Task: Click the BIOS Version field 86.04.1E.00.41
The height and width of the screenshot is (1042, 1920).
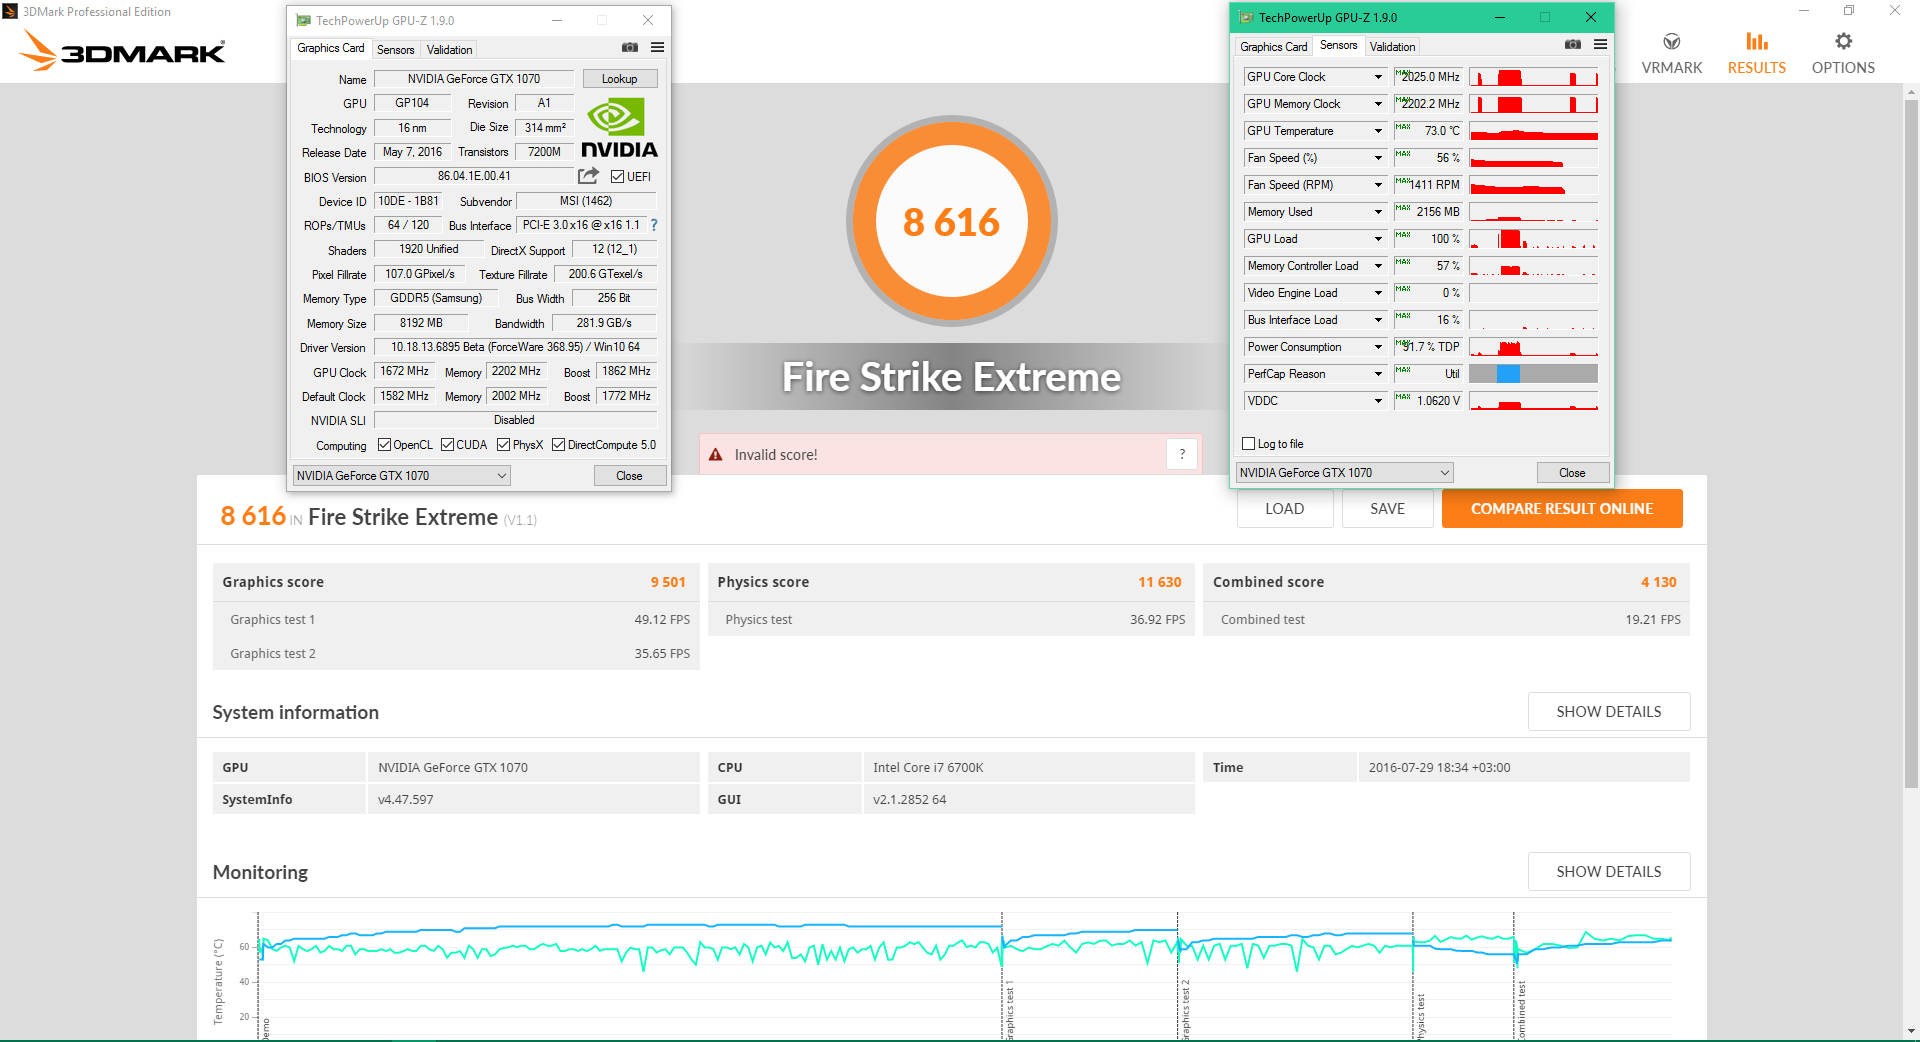Action: (474, 176)
